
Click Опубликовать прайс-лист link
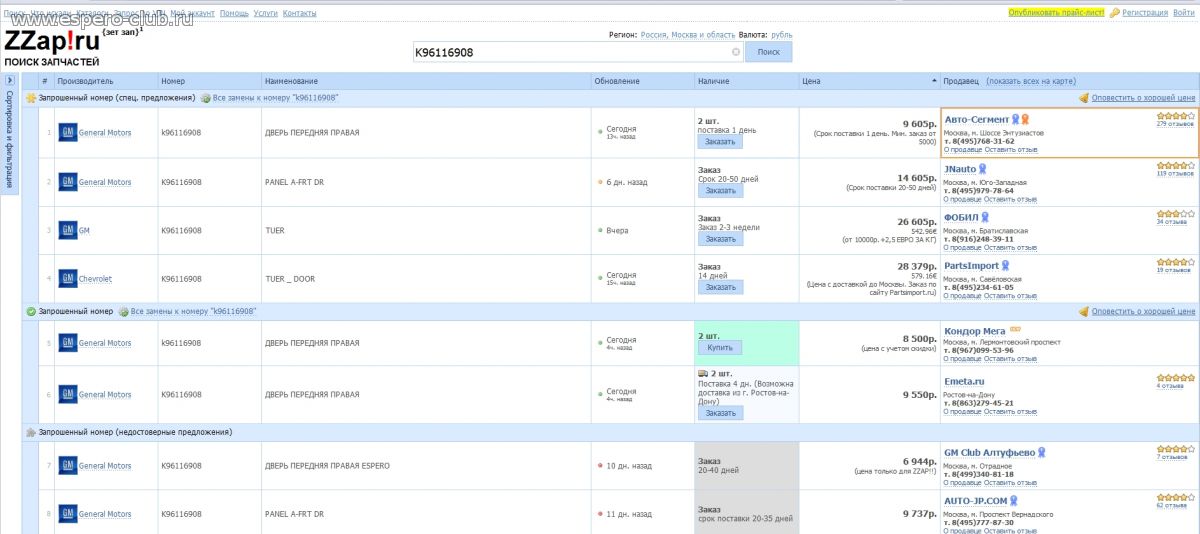click(x=1056, y=13)
